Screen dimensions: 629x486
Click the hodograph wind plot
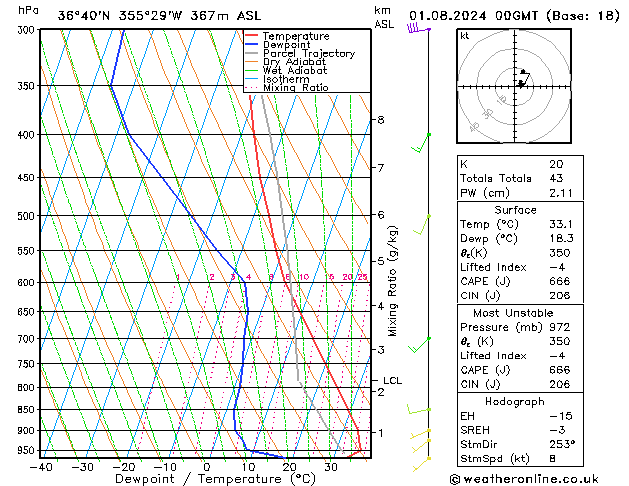tap(514, 86)
